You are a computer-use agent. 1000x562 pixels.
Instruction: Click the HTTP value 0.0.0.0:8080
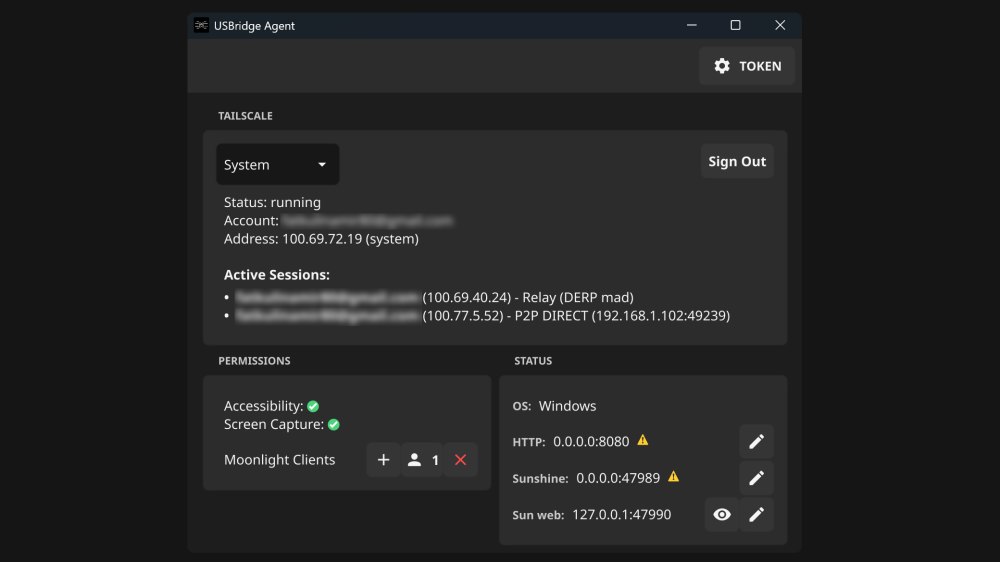click(591, 441)
